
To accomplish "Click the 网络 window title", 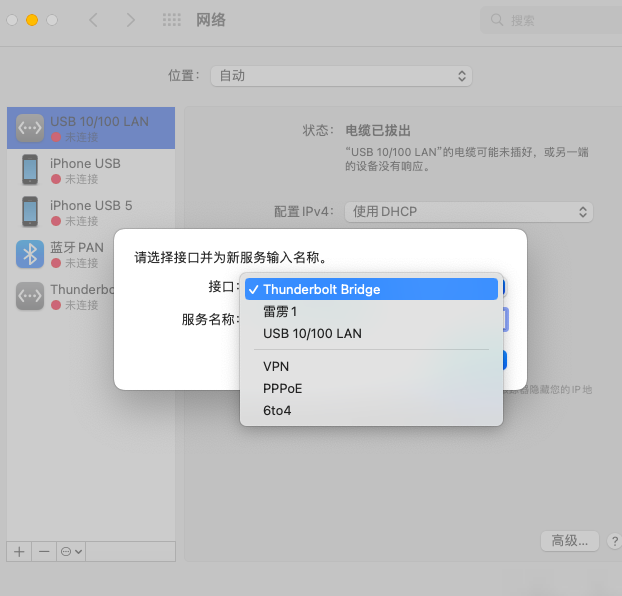I will 211,19.
